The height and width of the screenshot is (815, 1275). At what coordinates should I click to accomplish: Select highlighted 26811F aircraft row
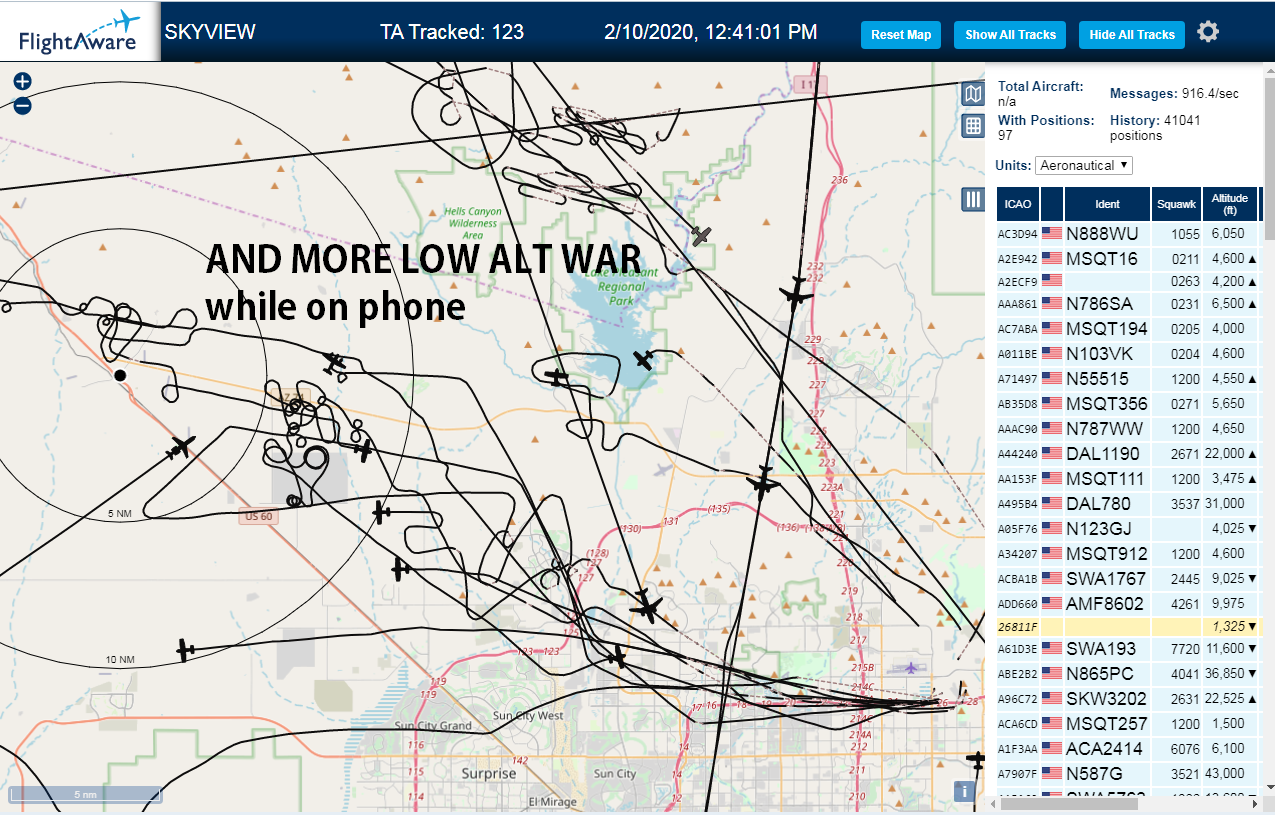1128,626
